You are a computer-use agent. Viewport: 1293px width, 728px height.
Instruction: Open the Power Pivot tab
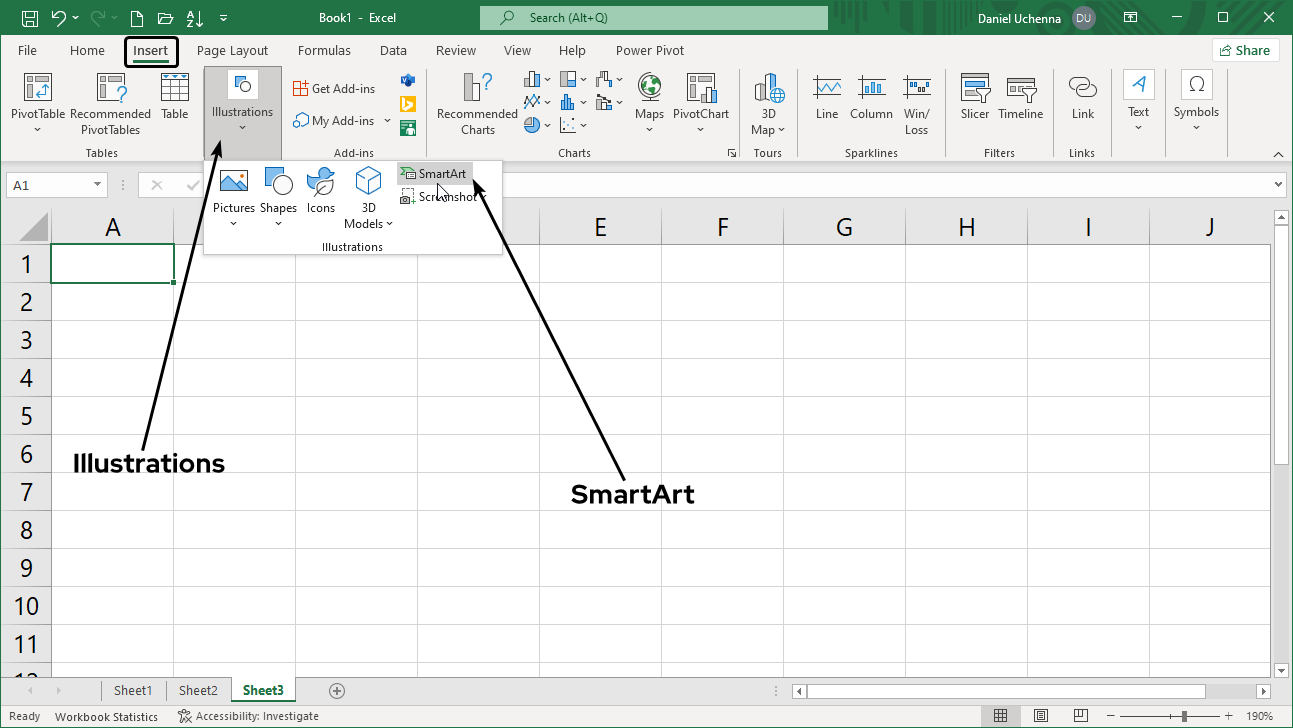(647, 50)
